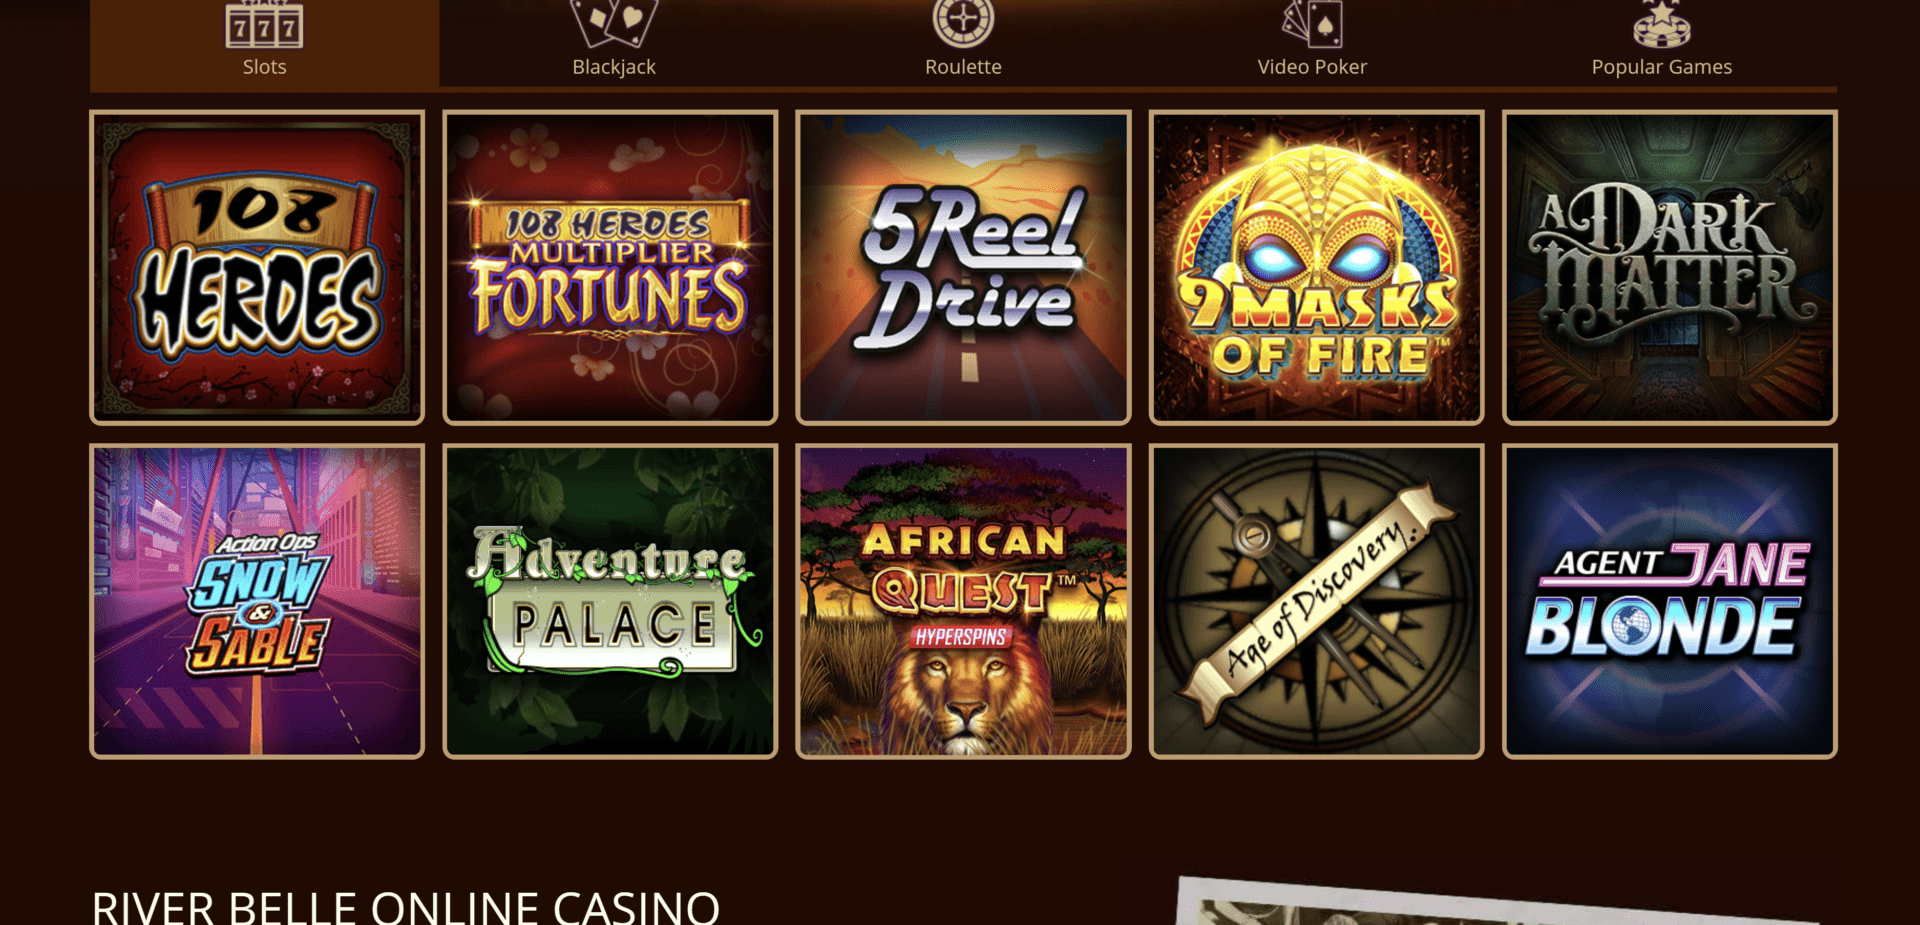Open the 5 Reel Drive game
Viewport: 1920px width, 925px height.
click(x=963, y=267)
